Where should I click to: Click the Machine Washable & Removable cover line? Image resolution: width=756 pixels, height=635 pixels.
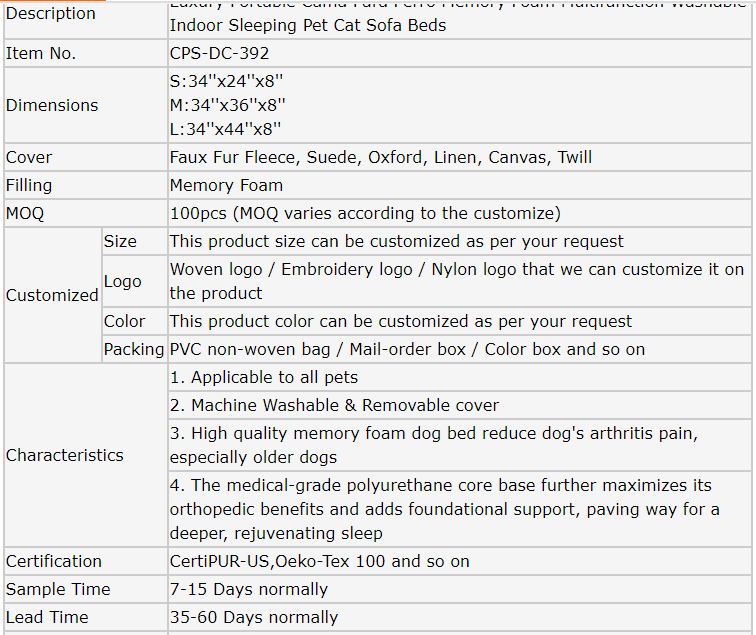334,405
